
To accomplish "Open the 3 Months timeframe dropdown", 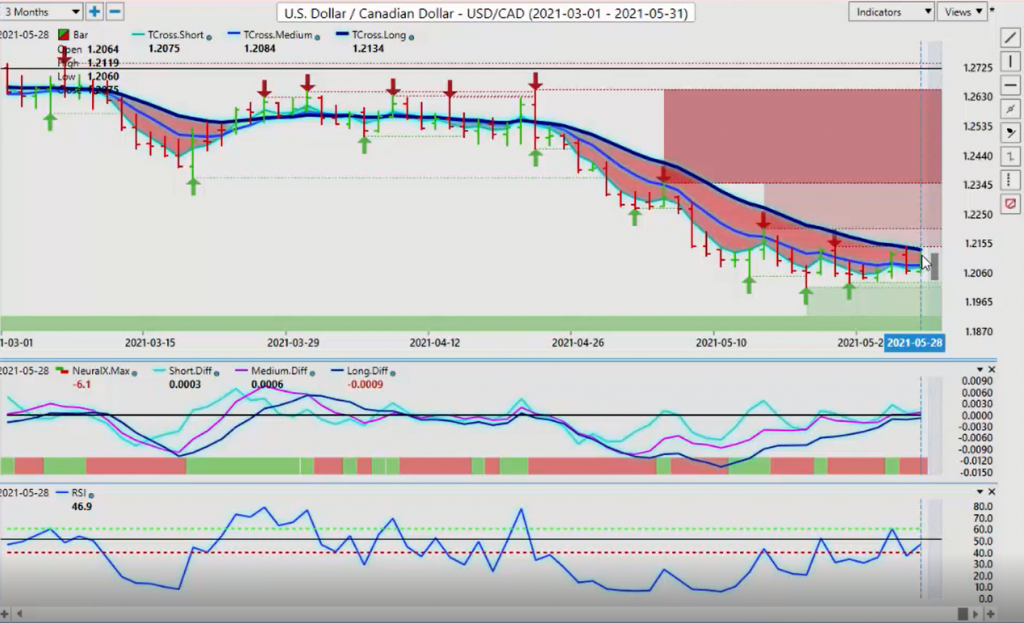I will point(41,12).
